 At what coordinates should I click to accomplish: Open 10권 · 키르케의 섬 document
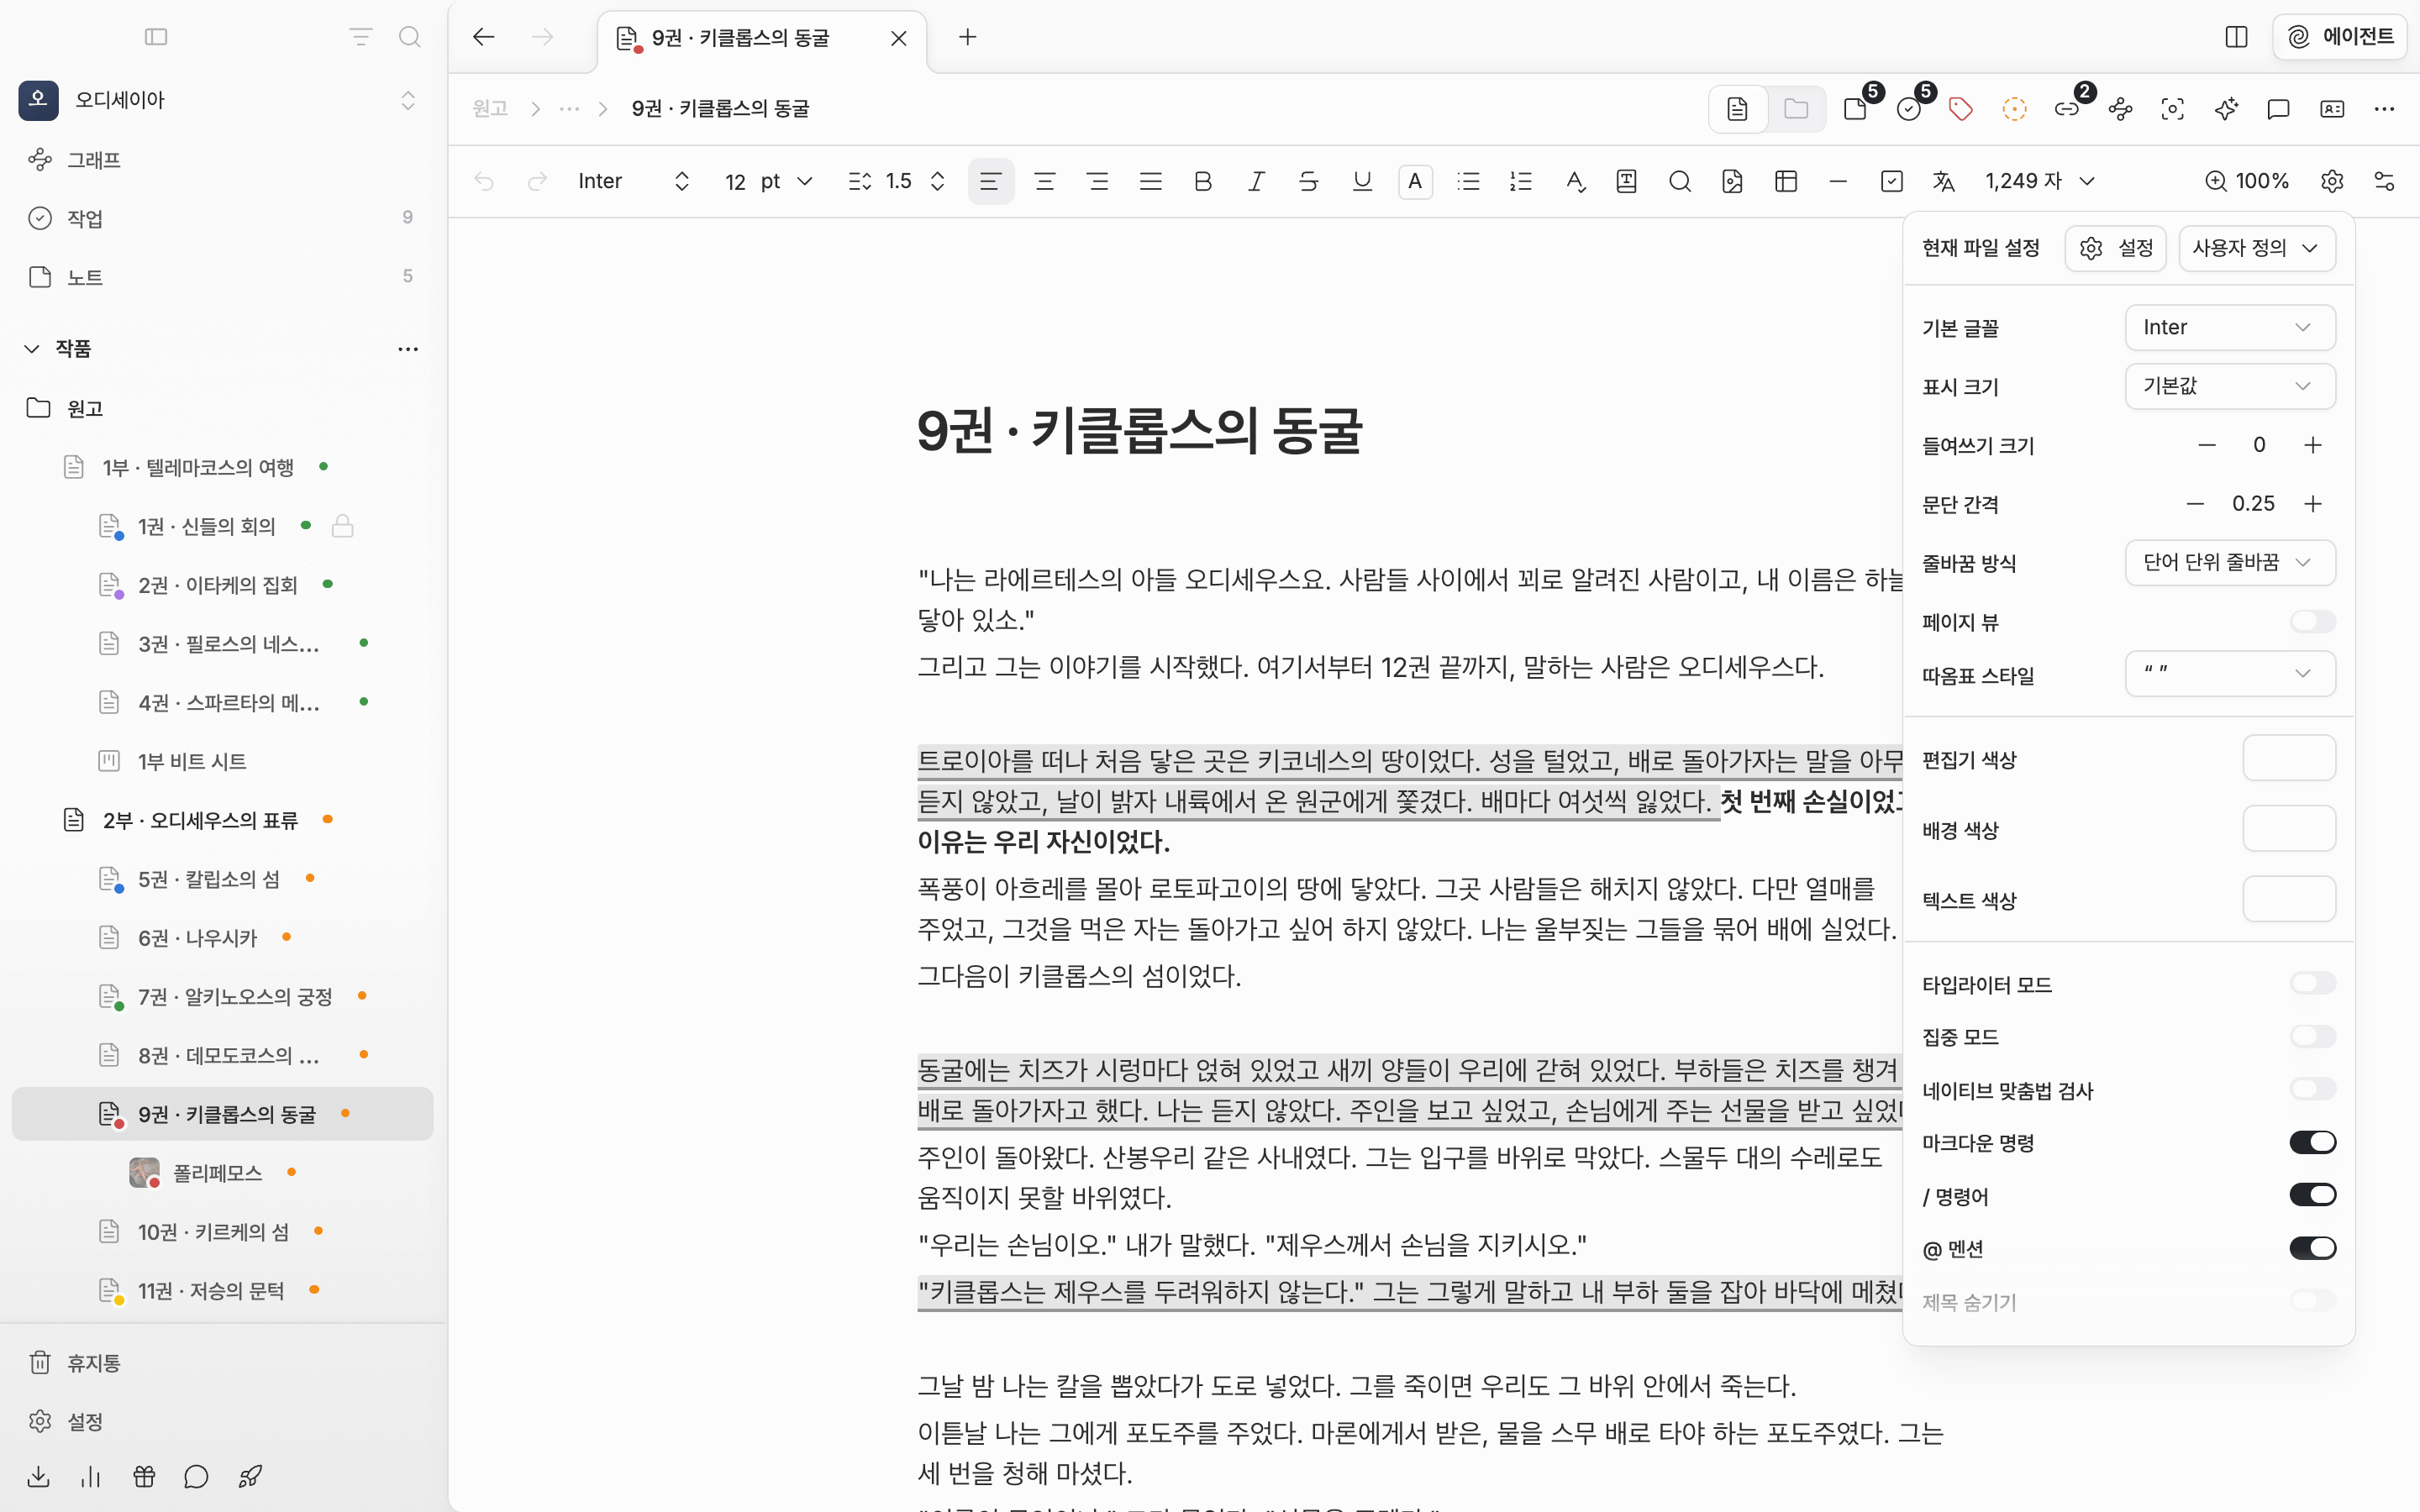pyautogui.click(x=222, y=1232)
